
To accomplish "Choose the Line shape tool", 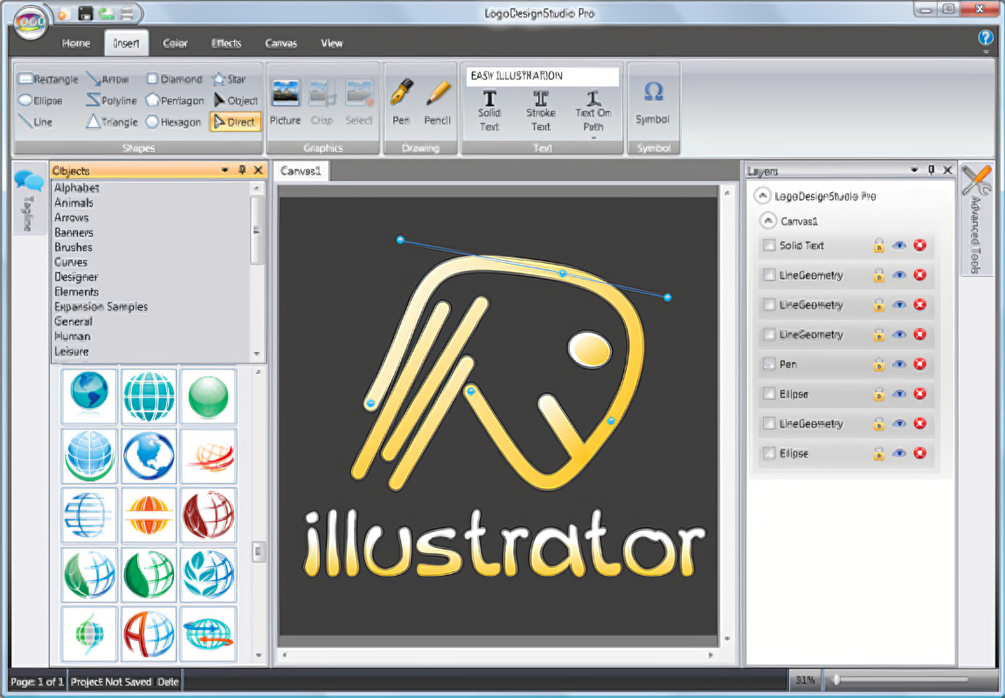I will [x=35, y=122].
